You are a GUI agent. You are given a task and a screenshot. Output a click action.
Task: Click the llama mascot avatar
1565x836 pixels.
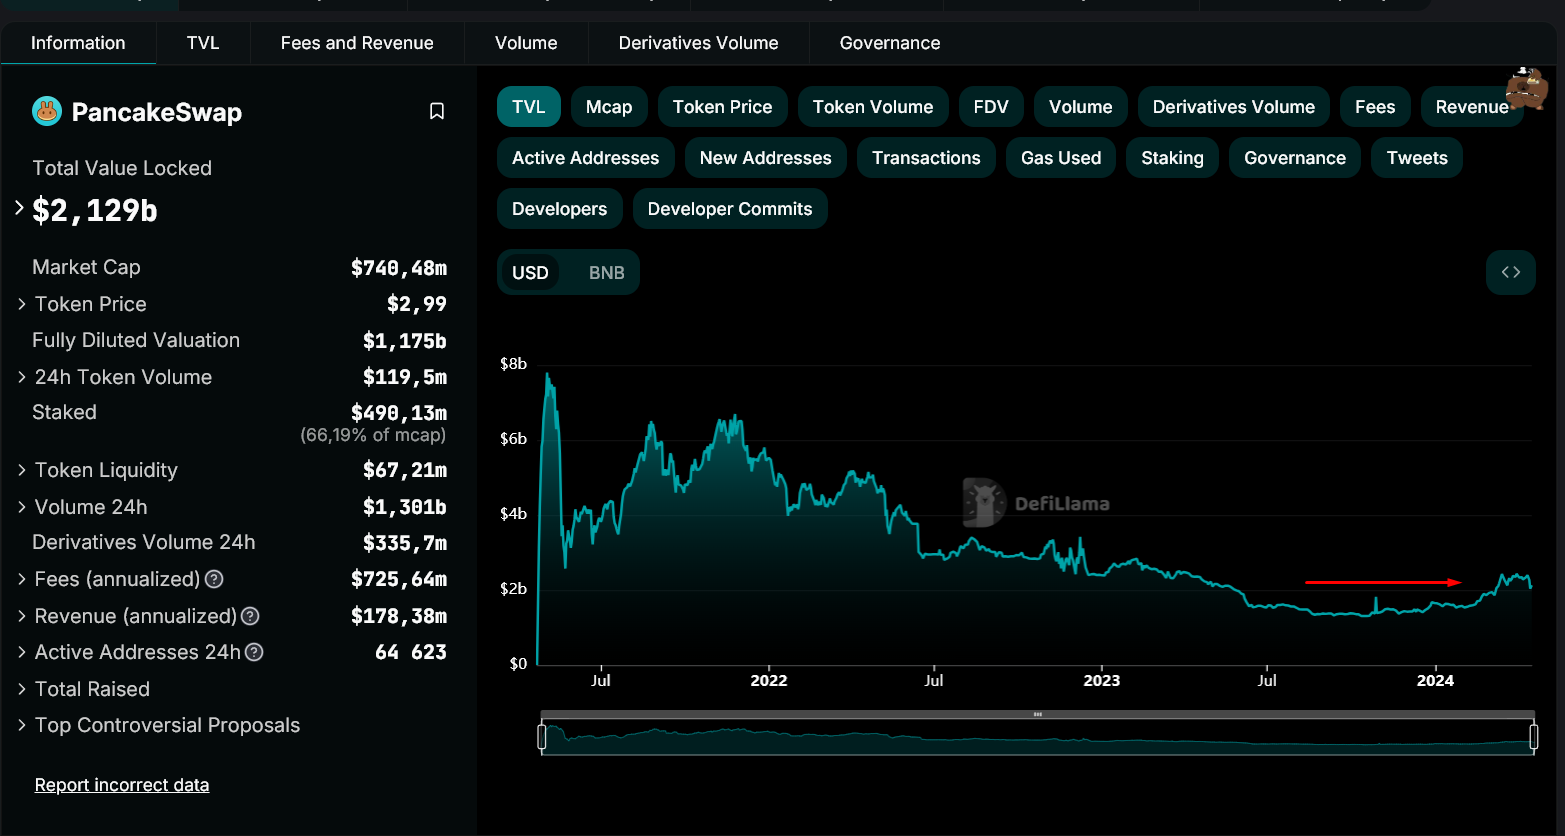(1527, 88)
